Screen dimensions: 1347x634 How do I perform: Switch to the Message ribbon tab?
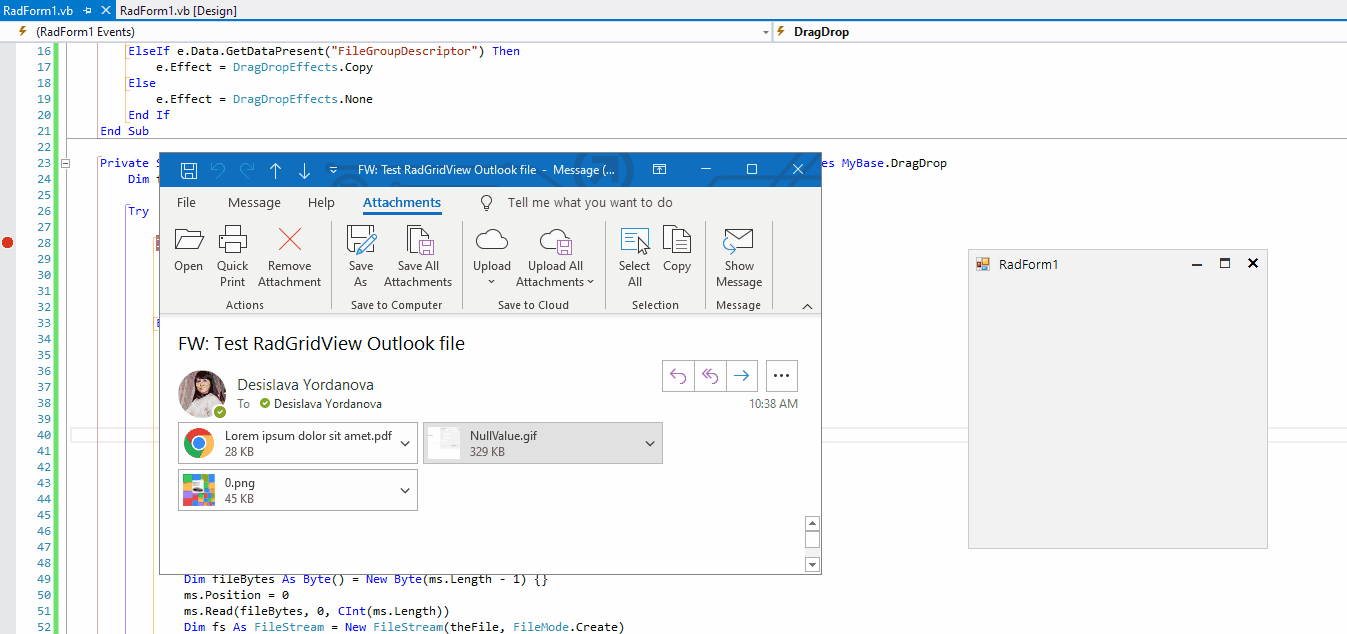[x=254, y=202]
